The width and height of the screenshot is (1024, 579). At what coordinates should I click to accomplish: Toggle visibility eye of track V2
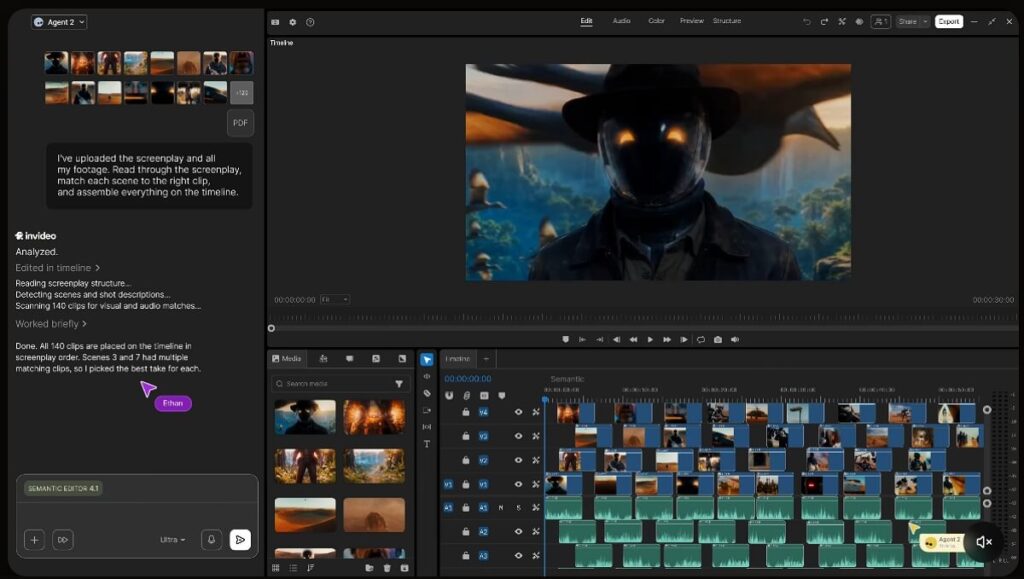[x=519, y=460]
